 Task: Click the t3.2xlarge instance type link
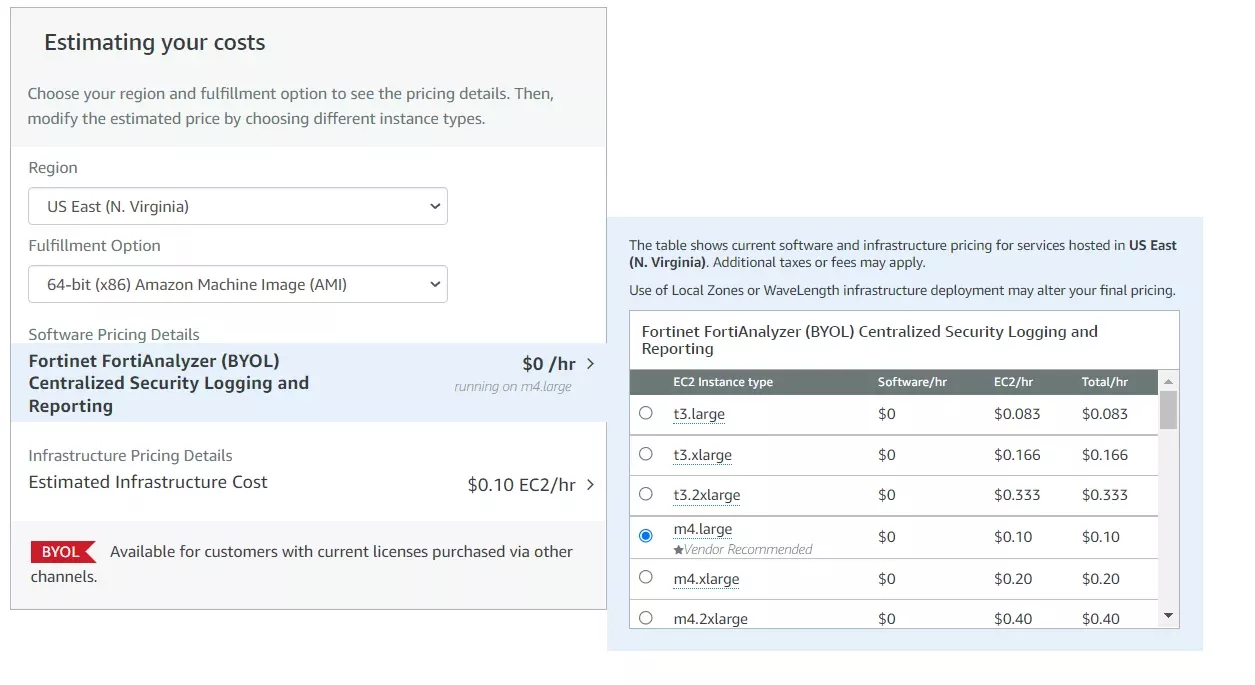(707, 495)
